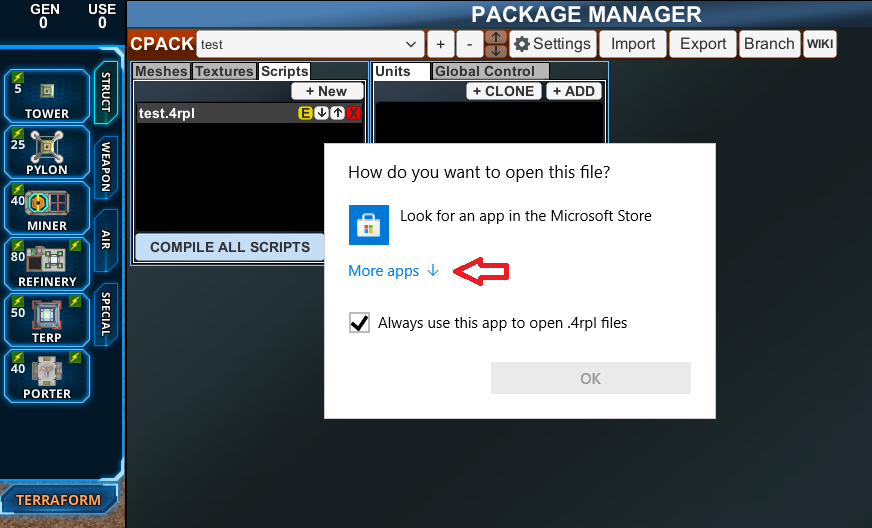Click the Microsoft Store icon
Viewport: 872px width, 528px height.
[x=368, y=225]
